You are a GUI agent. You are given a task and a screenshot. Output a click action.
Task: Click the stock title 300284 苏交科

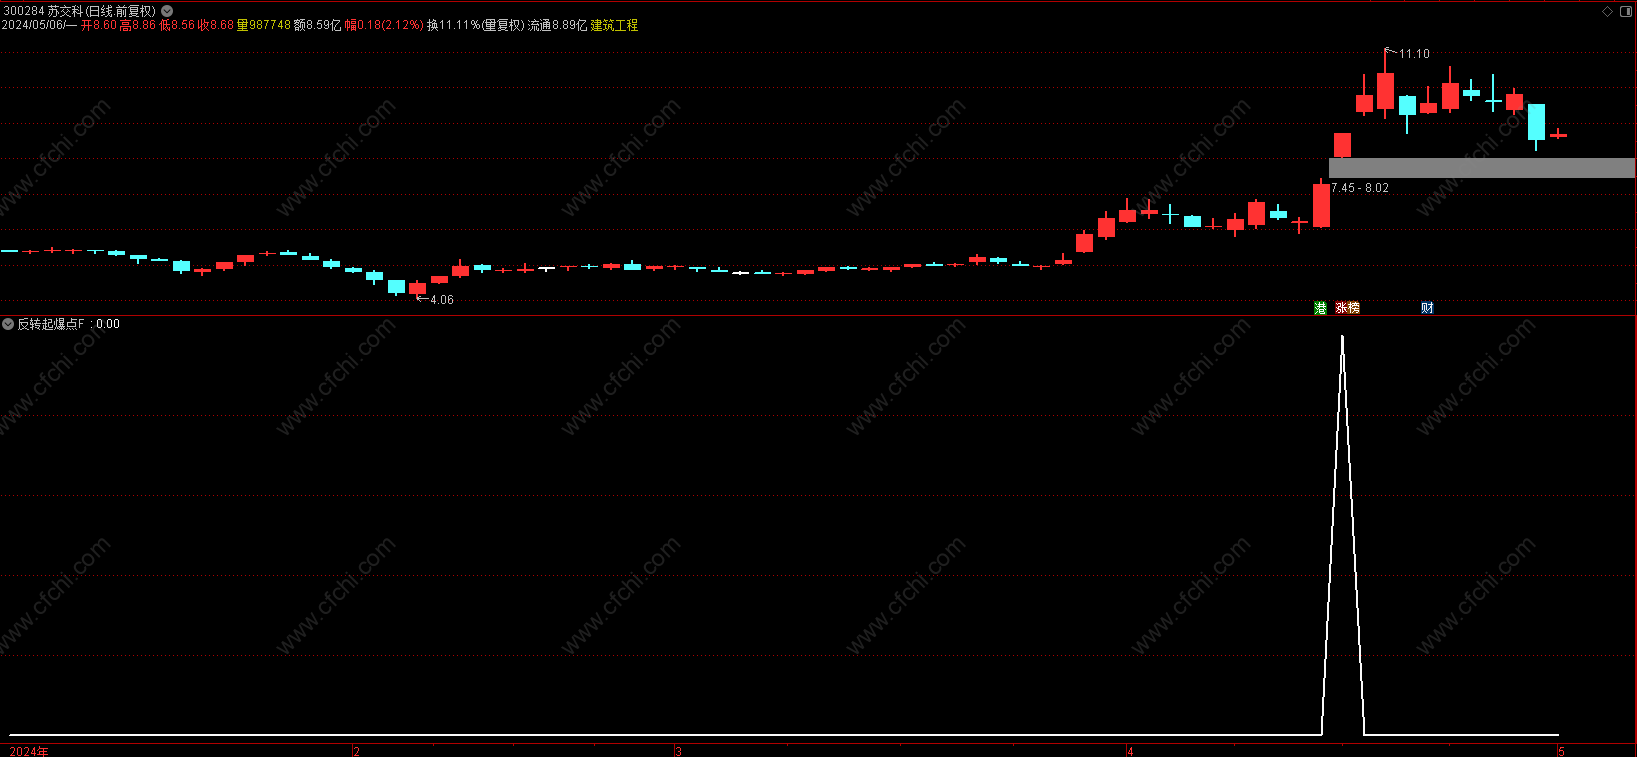(x=43, y=11)
